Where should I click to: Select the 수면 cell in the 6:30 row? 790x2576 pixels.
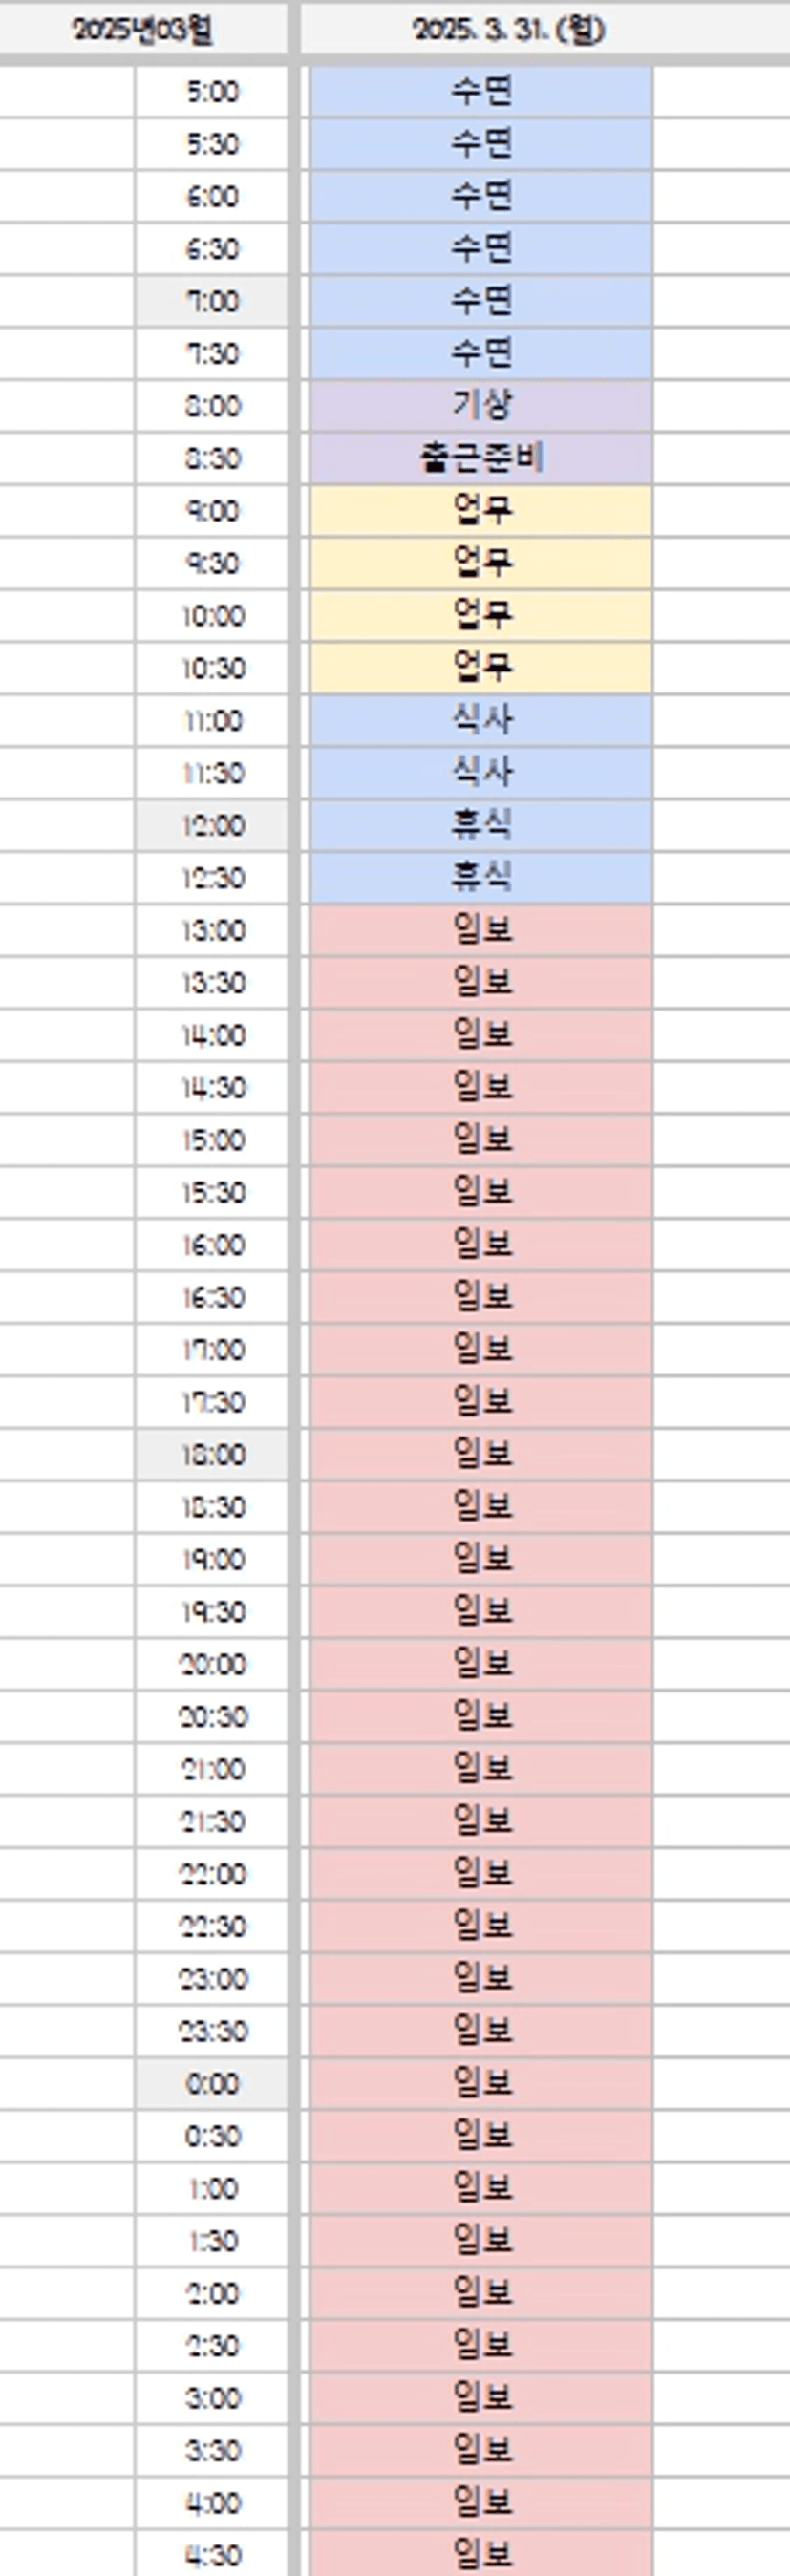(481, 248)
